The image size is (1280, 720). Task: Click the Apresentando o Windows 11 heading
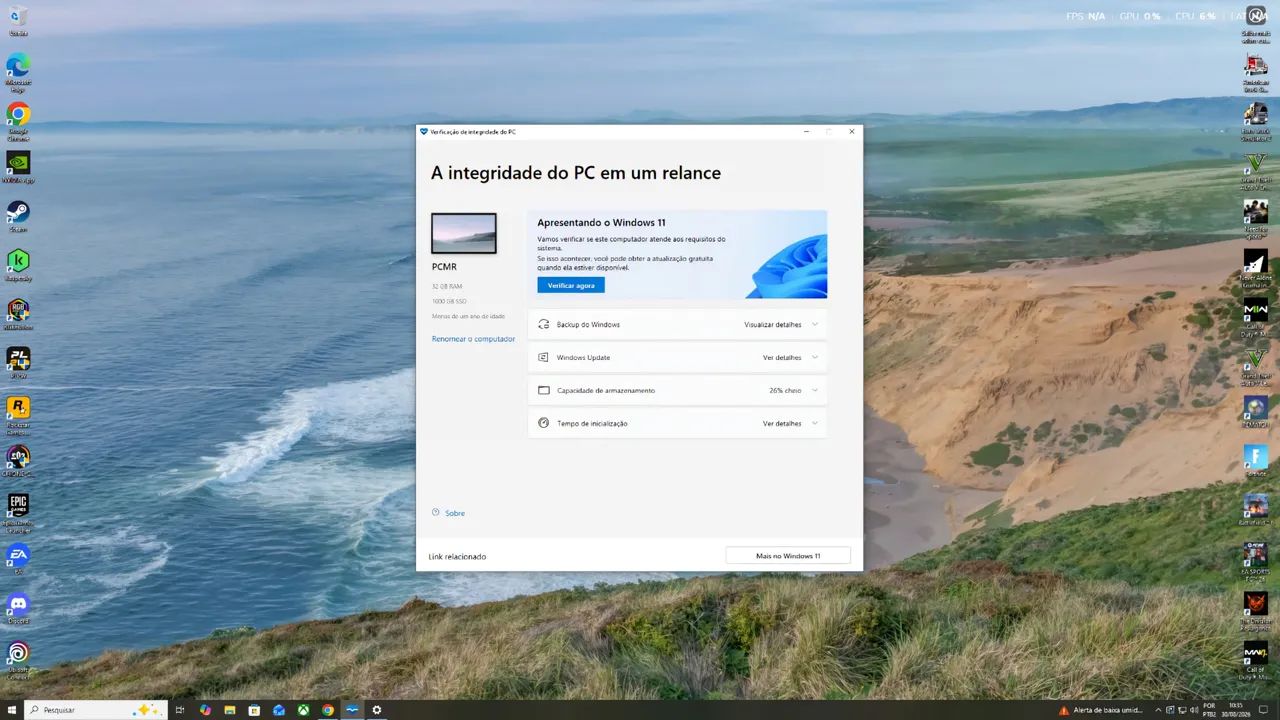tap(601, 223)
